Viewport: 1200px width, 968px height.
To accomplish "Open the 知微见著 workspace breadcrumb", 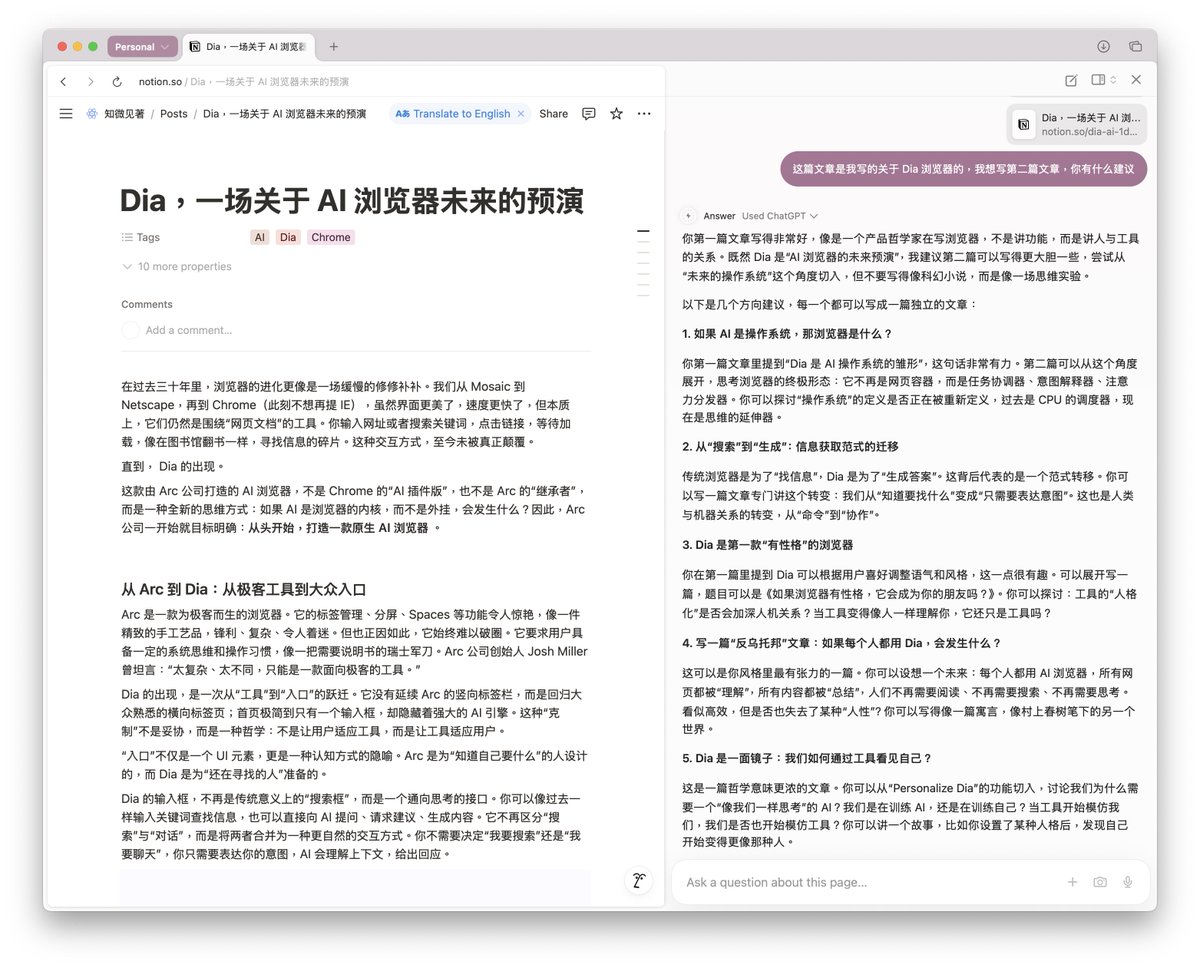I will pyautogui.click(x=116, y=114).
